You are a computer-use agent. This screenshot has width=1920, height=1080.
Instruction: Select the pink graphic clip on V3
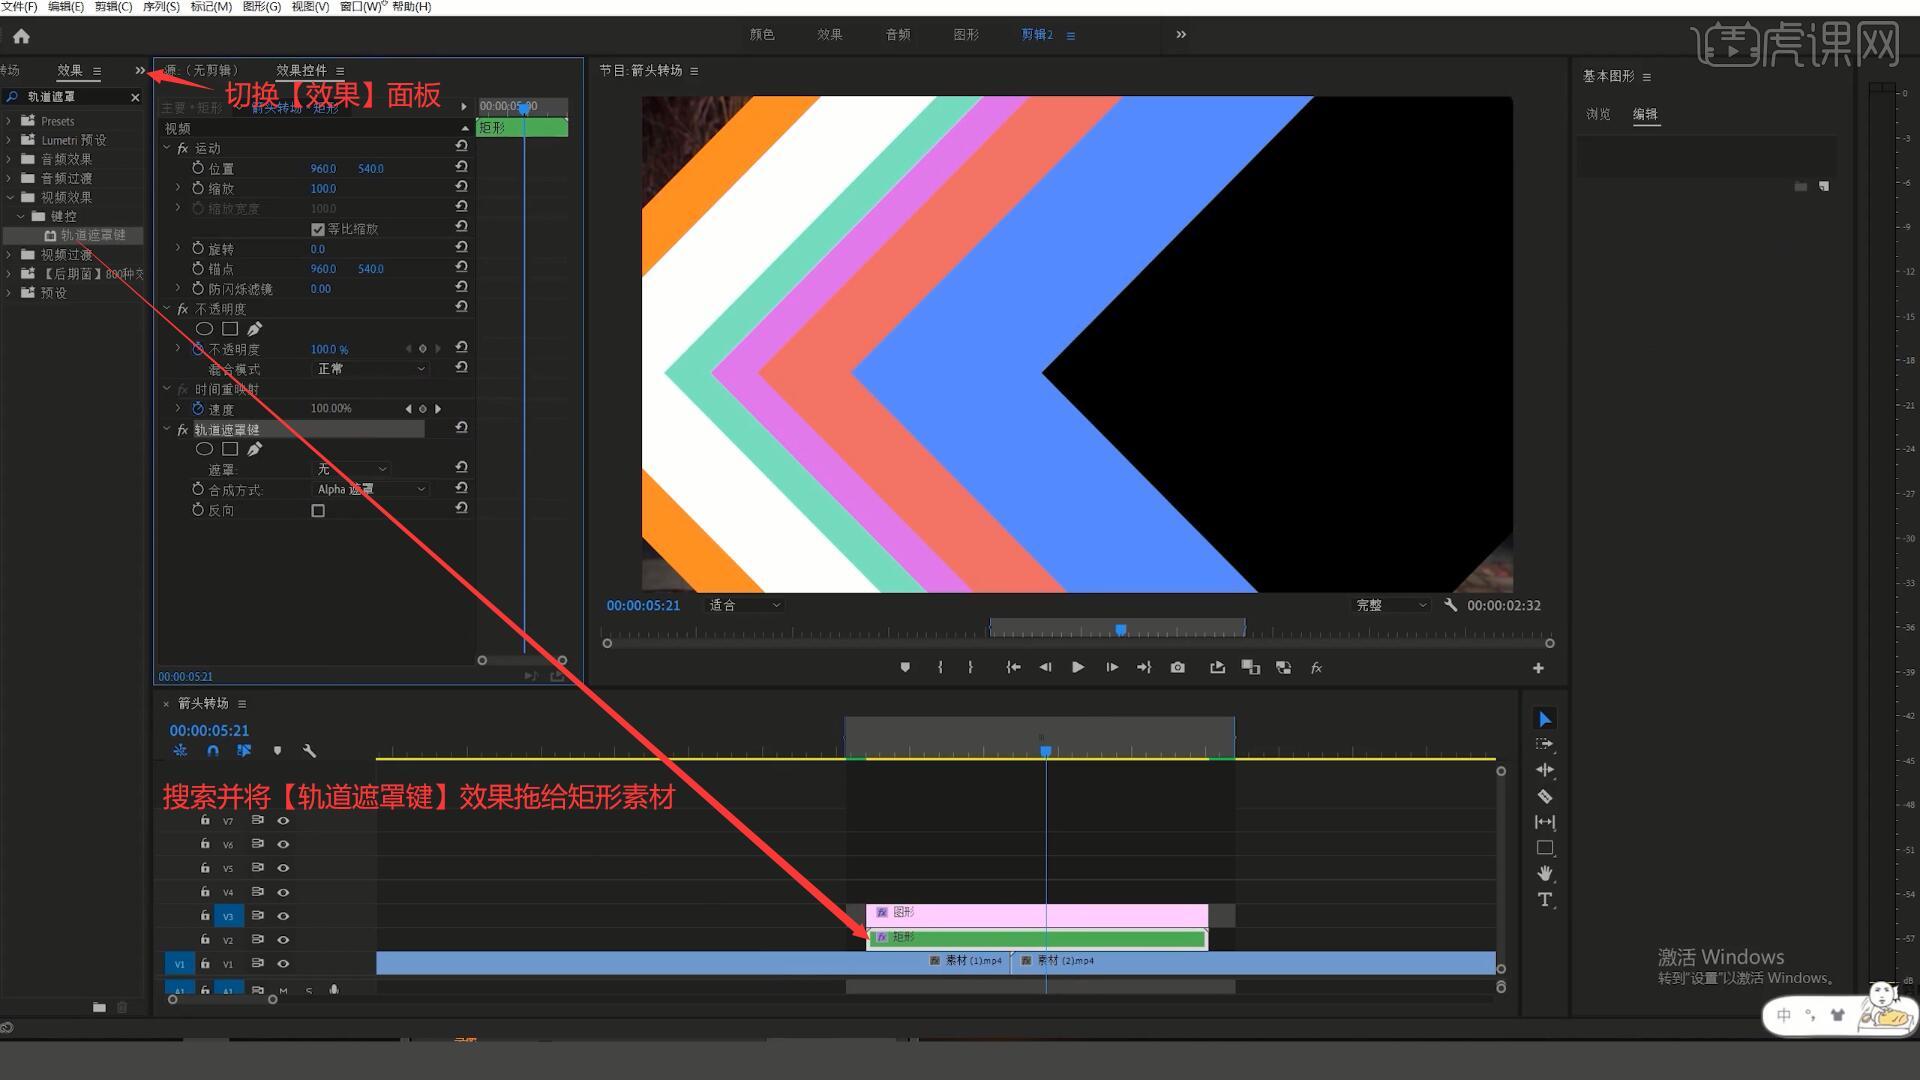pos(1037,914)
